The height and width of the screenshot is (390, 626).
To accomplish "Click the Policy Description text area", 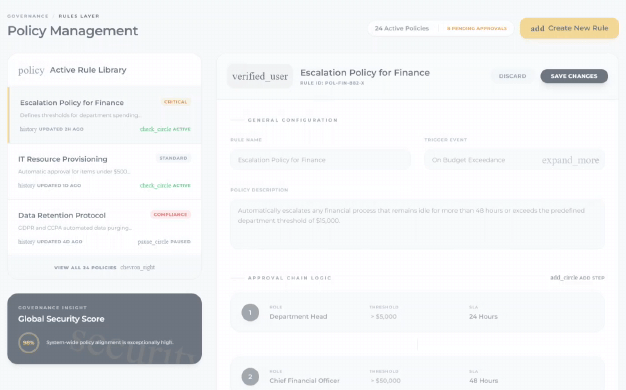I will pos(417,224).
